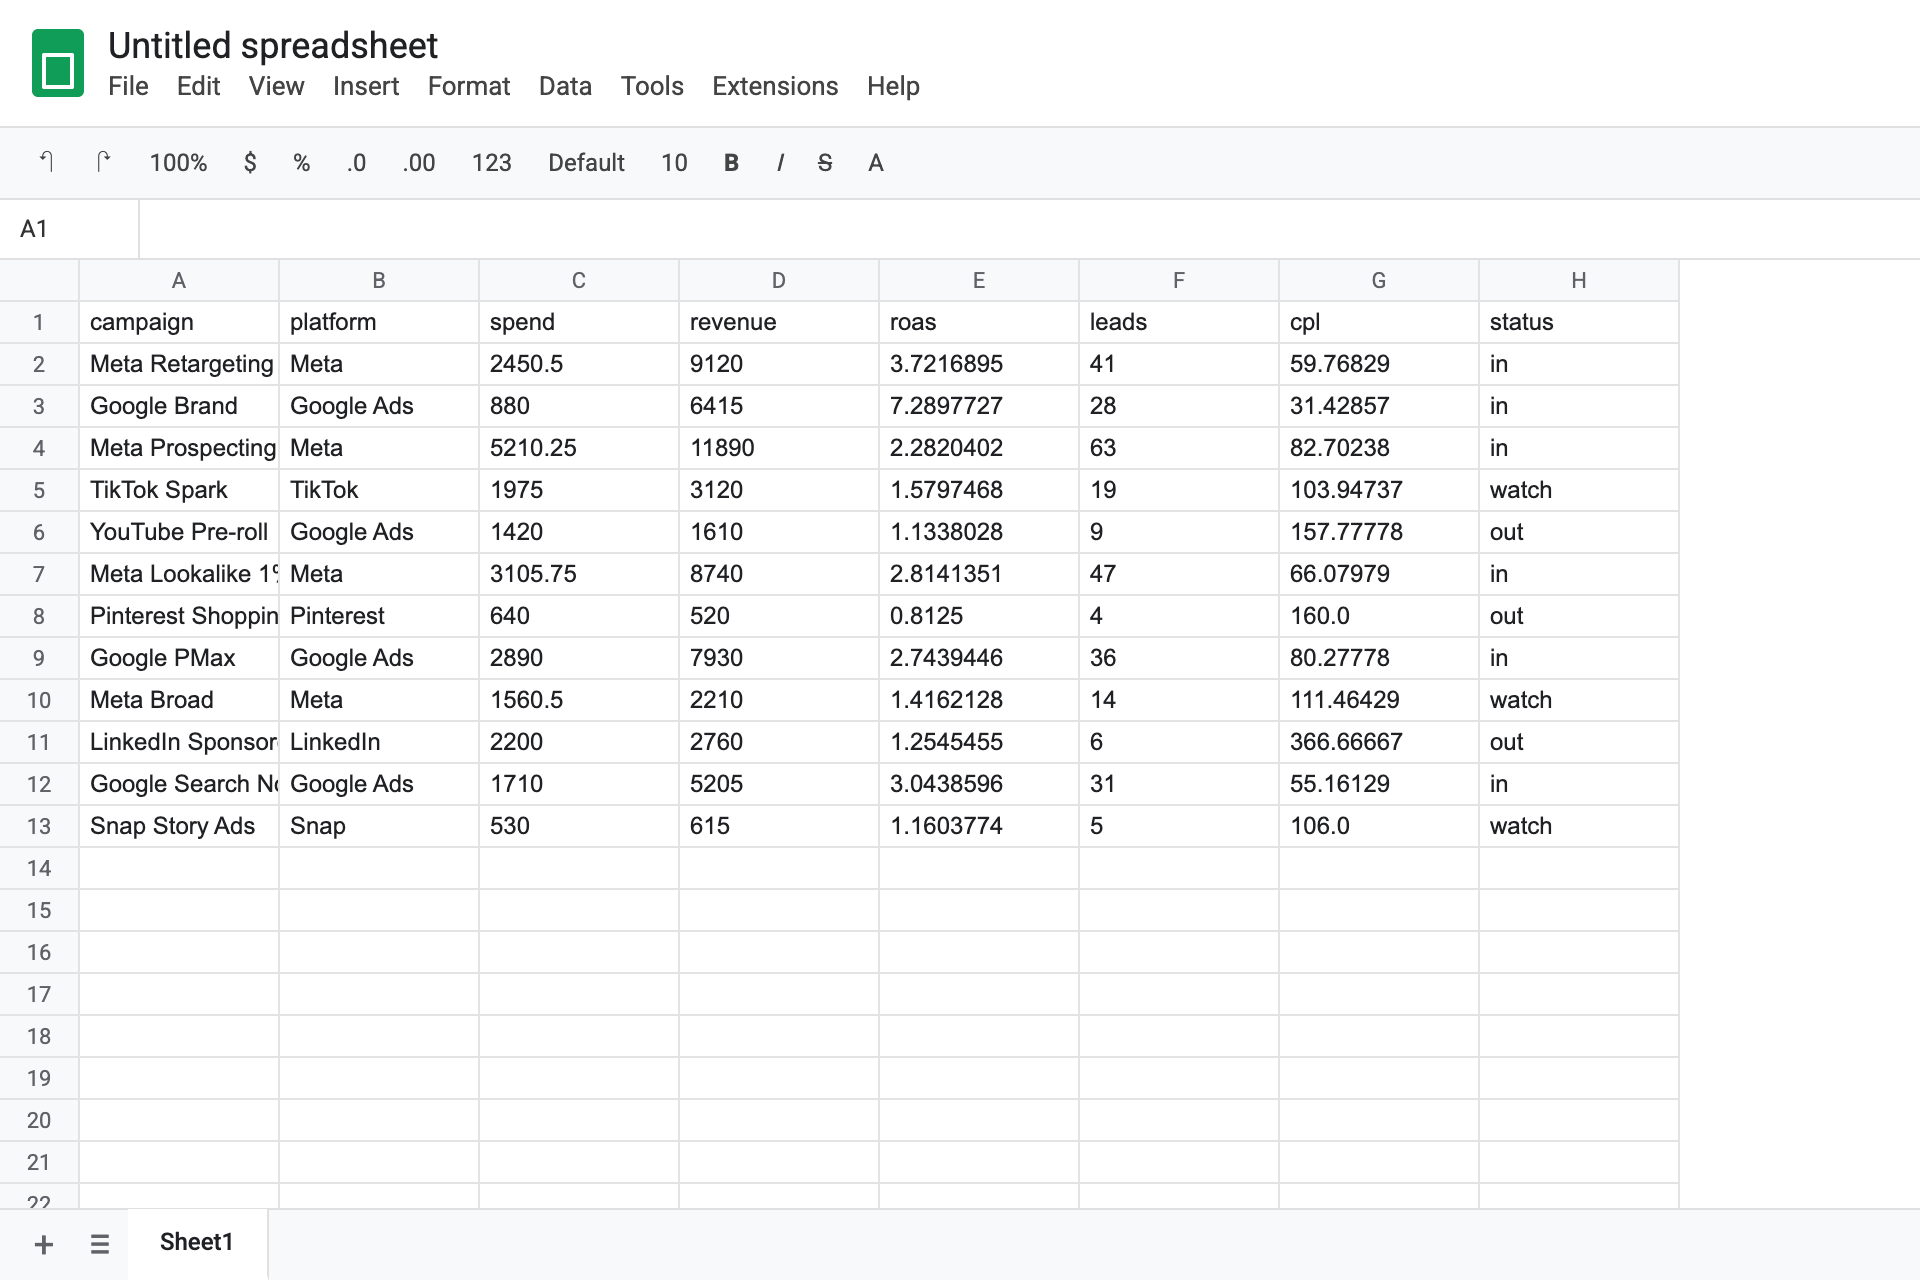Click the 'Pinterest' platform cell
Image resolution: width=1920 pixels, height=1280 pixels.
coord(379,616)
